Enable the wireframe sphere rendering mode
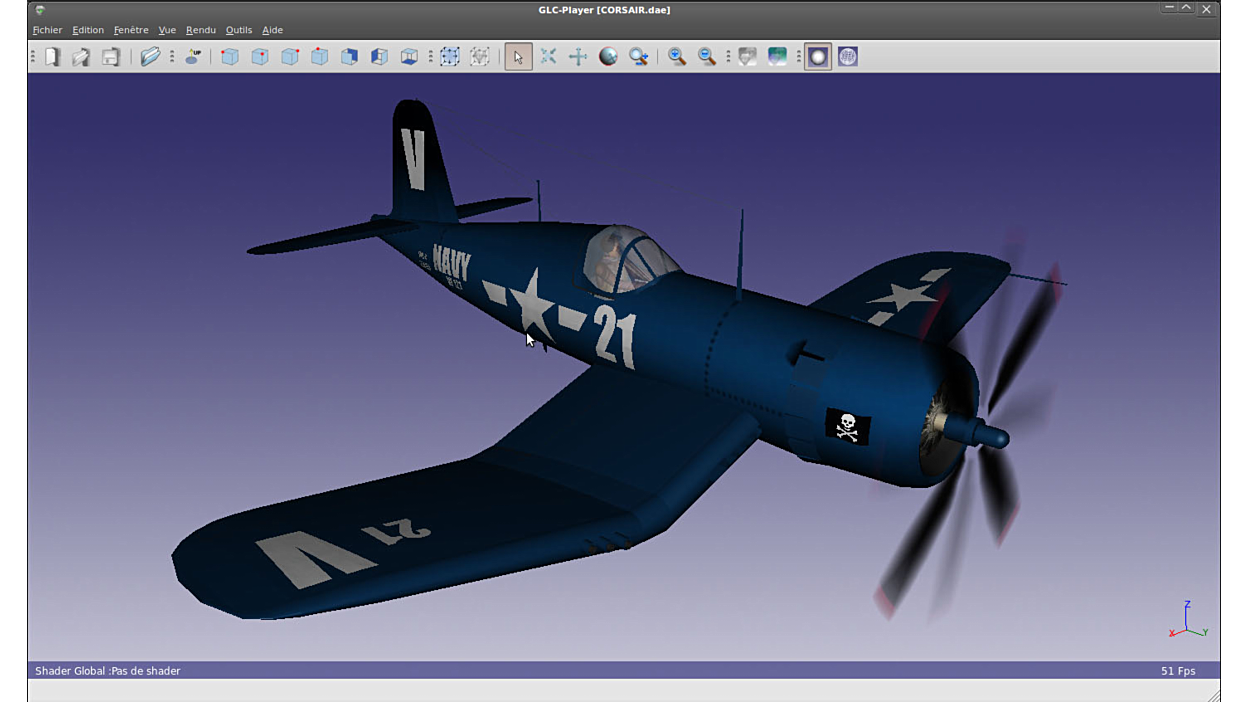 click(x=848, y=57)
